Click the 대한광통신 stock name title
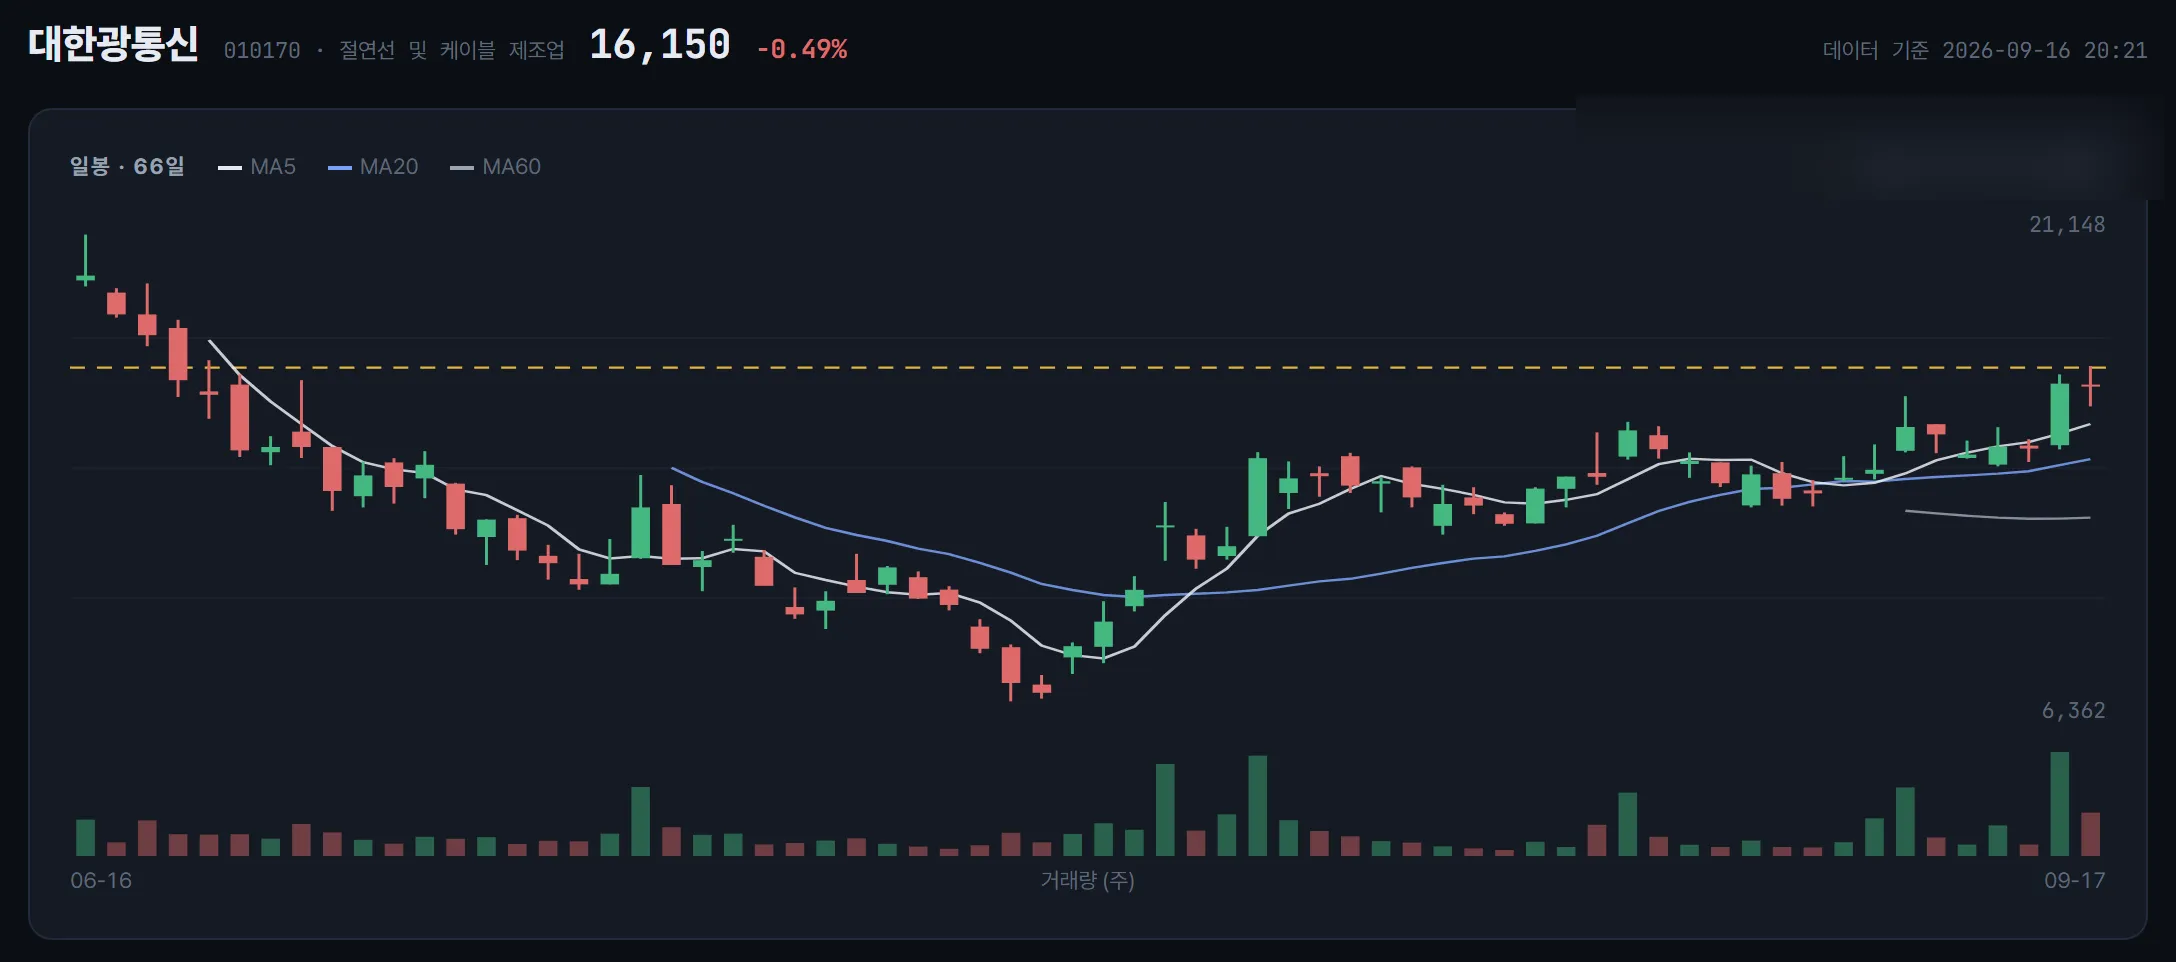Image resolution: width=2176 pixels, height=962 pixels. tap(113, 44)
